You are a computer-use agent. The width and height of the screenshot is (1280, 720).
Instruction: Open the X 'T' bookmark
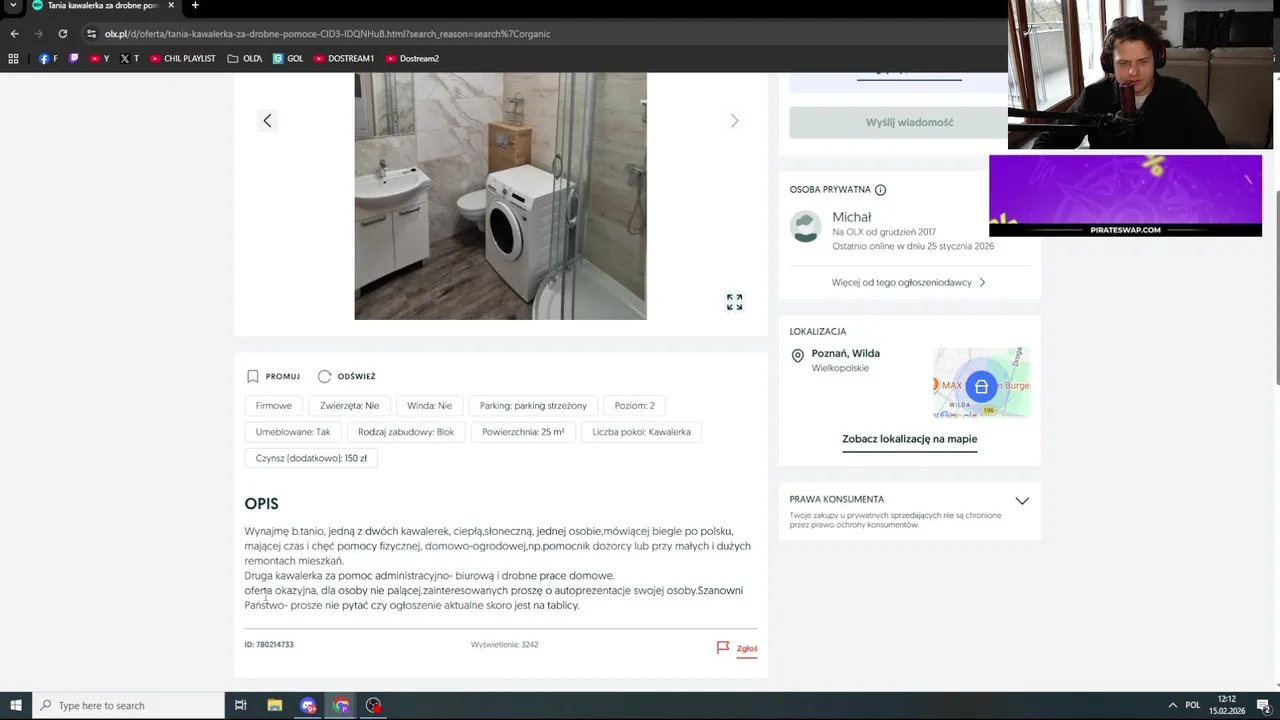coord(129,59)
